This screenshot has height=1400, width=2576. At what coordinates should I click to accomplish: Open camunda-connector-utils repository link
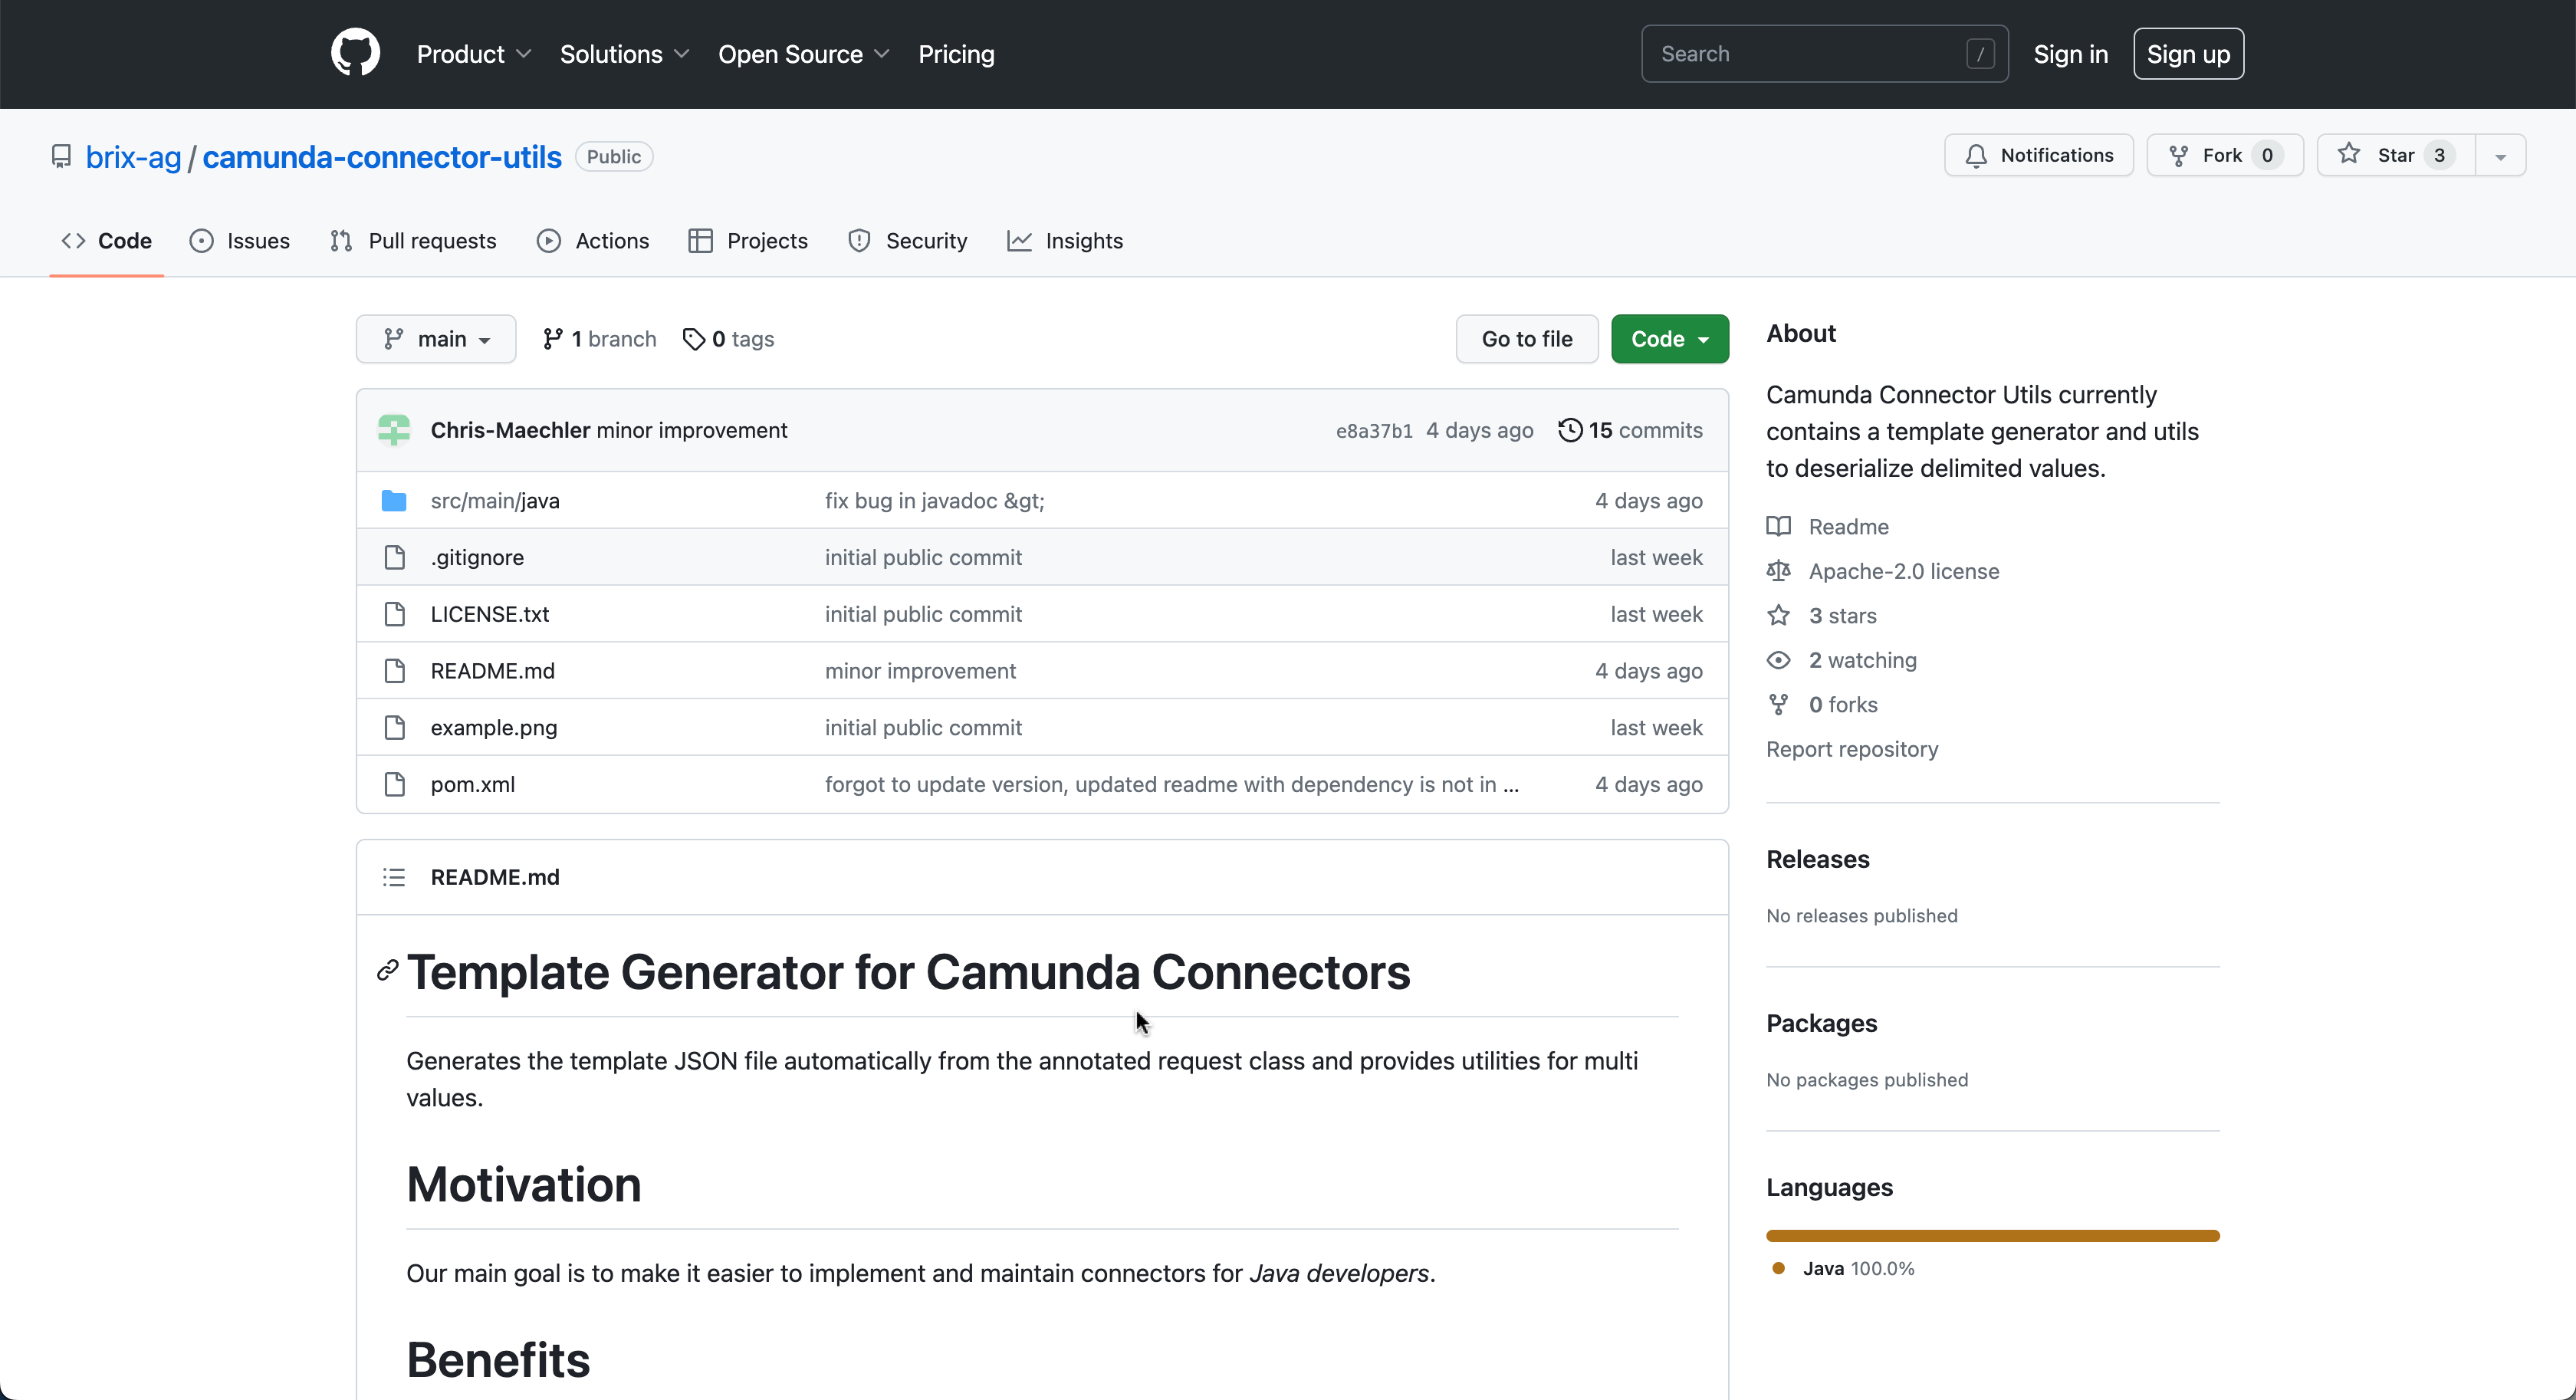pyautogui.click(x=382, y=157)
